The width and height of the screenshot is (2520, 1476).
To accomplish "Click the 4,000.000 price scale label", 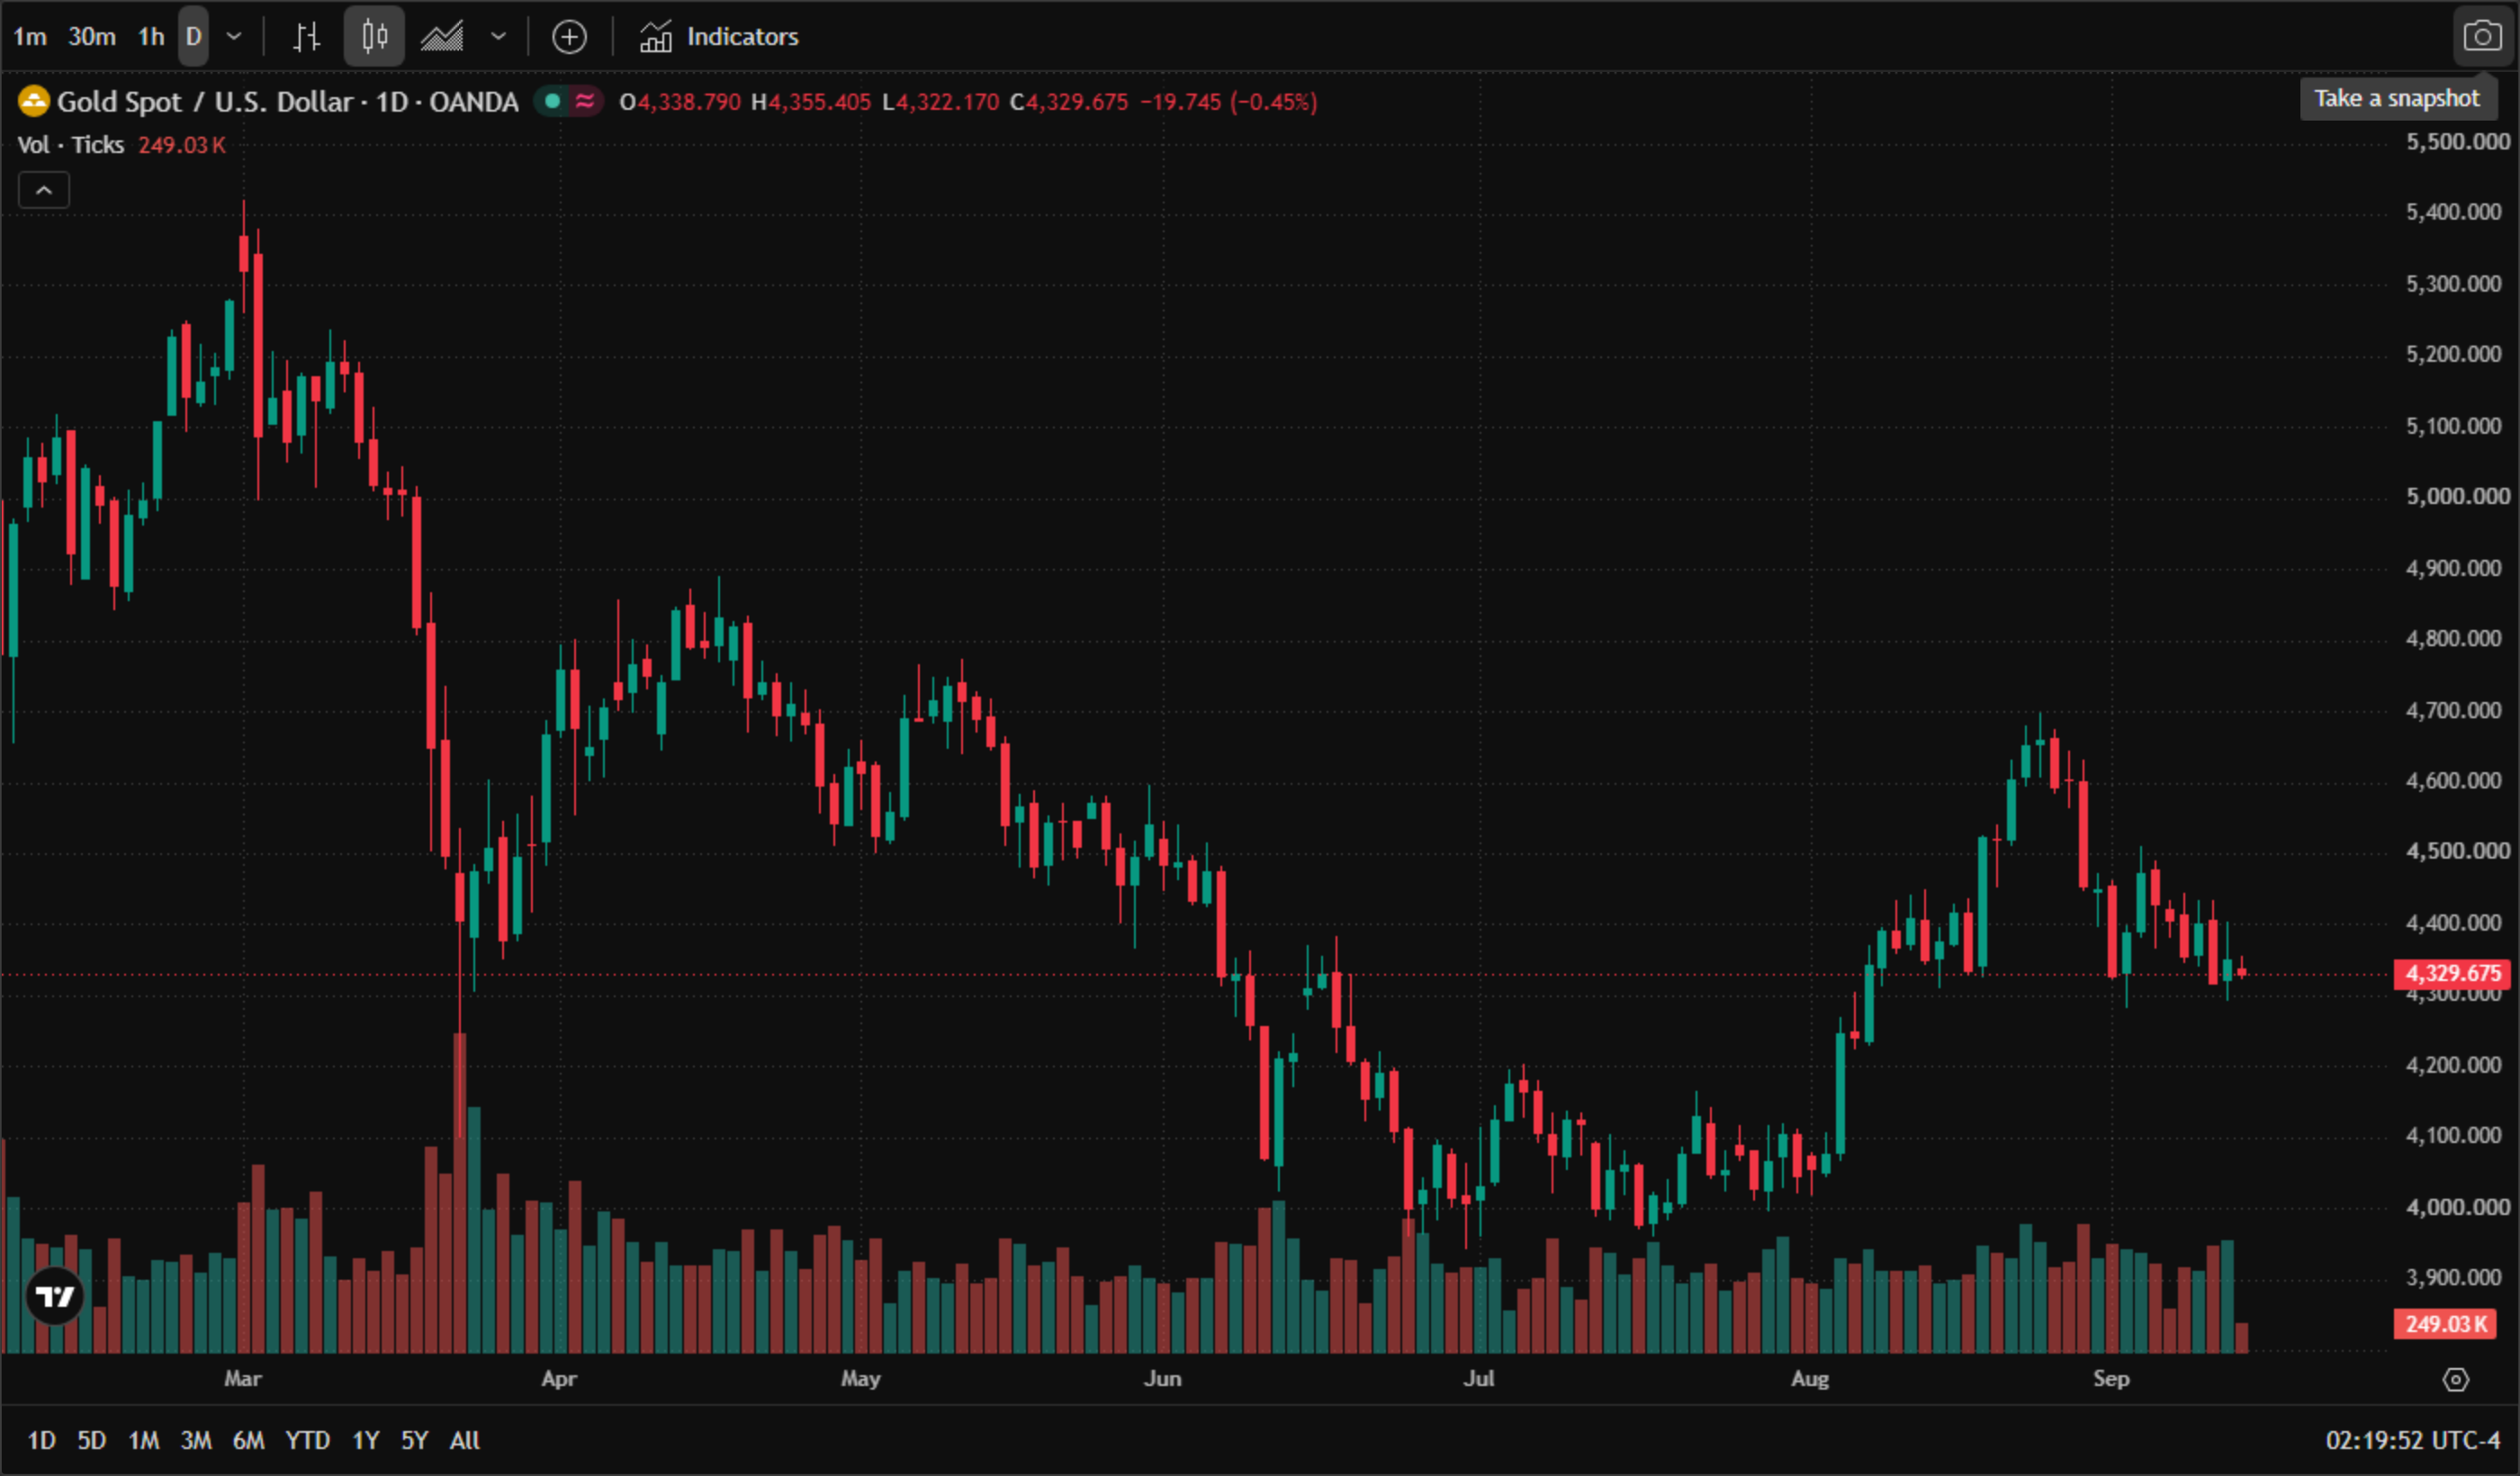I will 2457,1207.
